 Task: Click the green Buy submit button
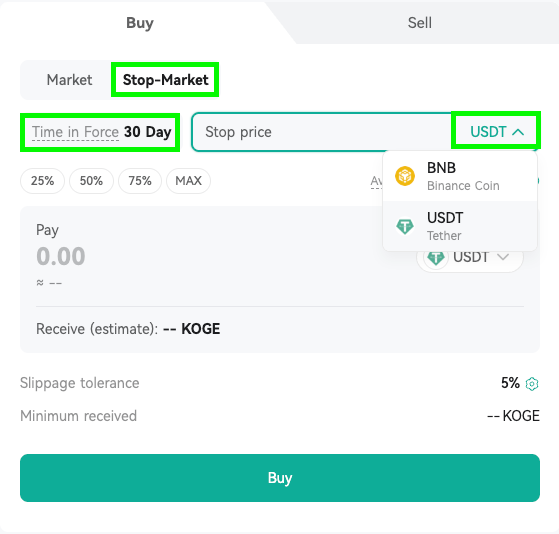(280, 478)
